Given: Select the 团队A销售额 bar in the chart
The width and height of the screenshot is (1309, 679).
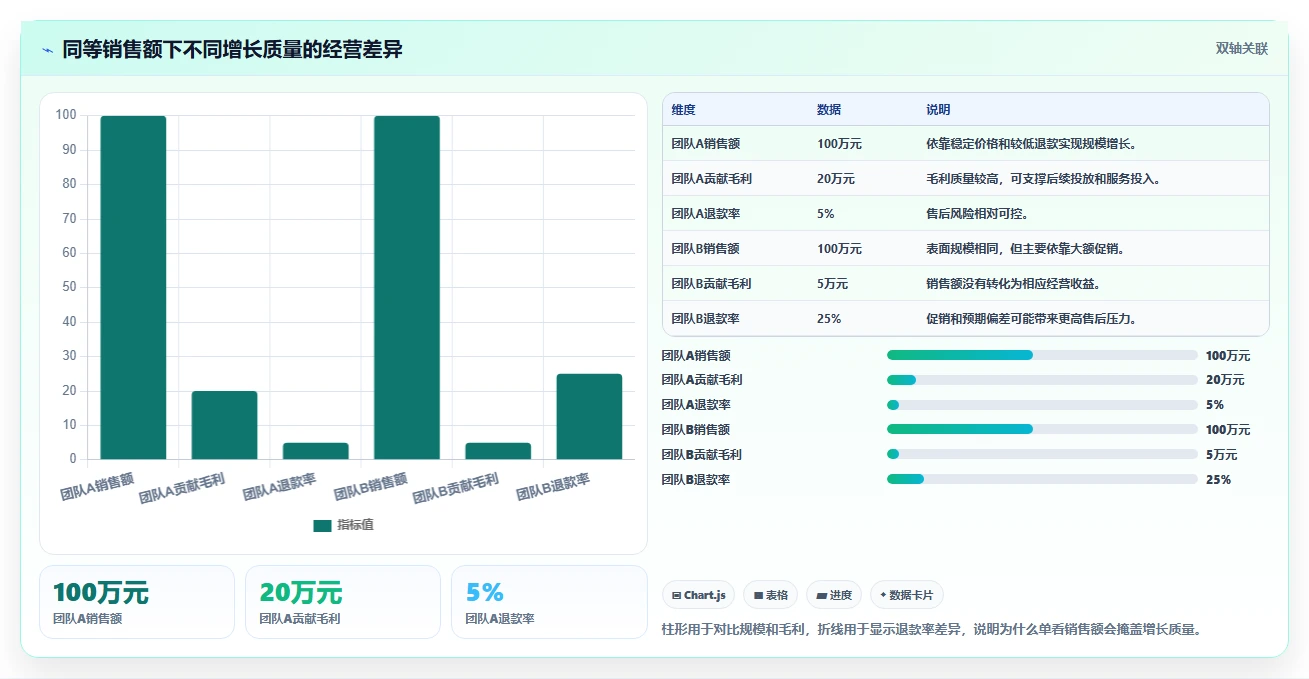Looking at the screenshot, I should [x=133, y=287].
